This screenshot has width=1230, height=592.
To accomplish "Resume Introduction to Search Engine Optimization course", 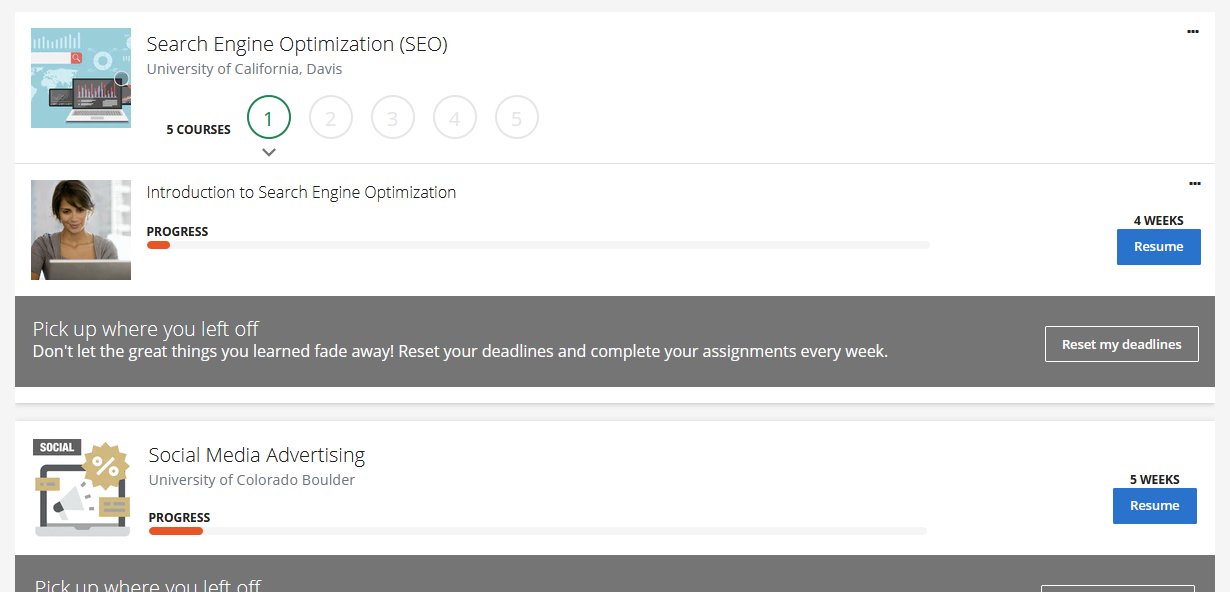I will [1158, 247].
